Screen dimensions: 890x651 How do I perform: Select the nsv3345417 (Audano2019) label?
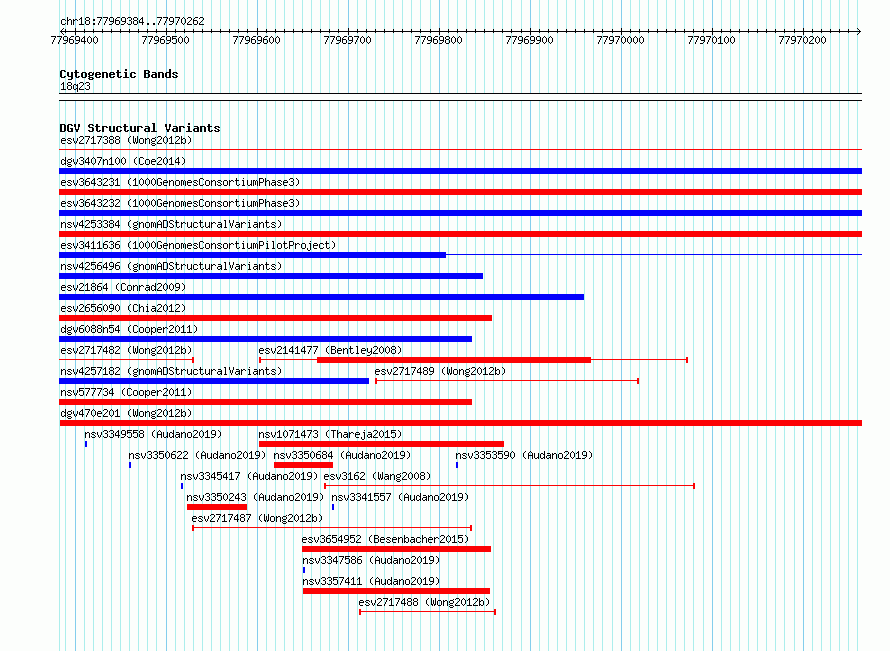coord(249,476)
